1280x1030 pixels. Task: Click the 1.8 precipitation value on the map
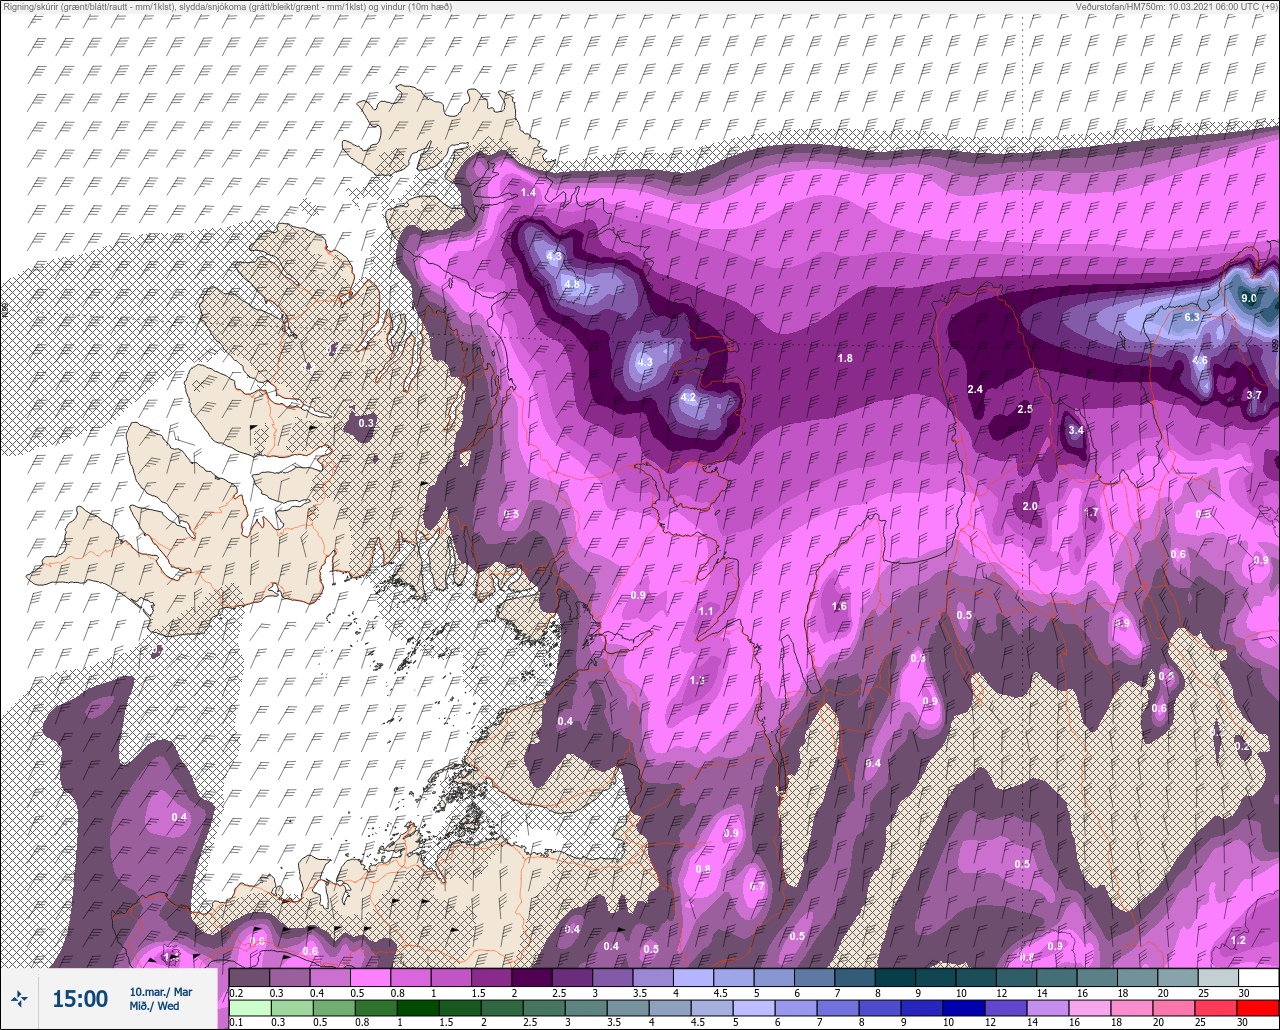pos(845,358)
